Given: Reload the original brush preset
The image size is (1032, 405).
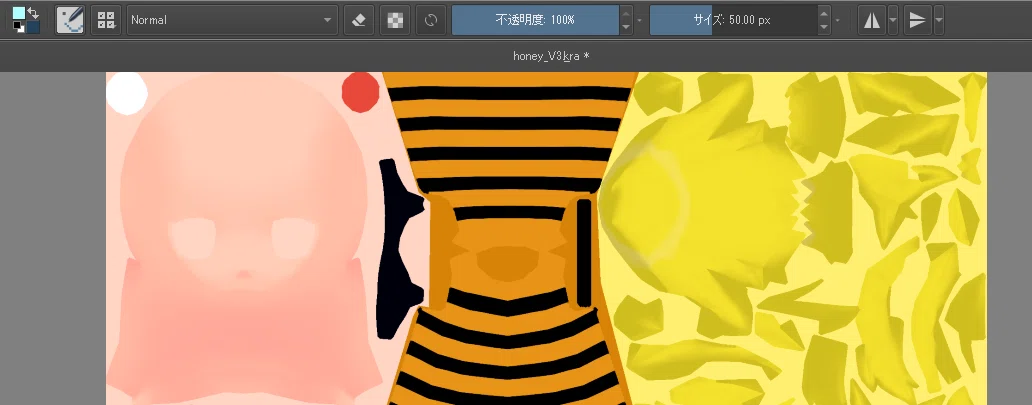Looking at the screenshot, I should click(431, 20).
